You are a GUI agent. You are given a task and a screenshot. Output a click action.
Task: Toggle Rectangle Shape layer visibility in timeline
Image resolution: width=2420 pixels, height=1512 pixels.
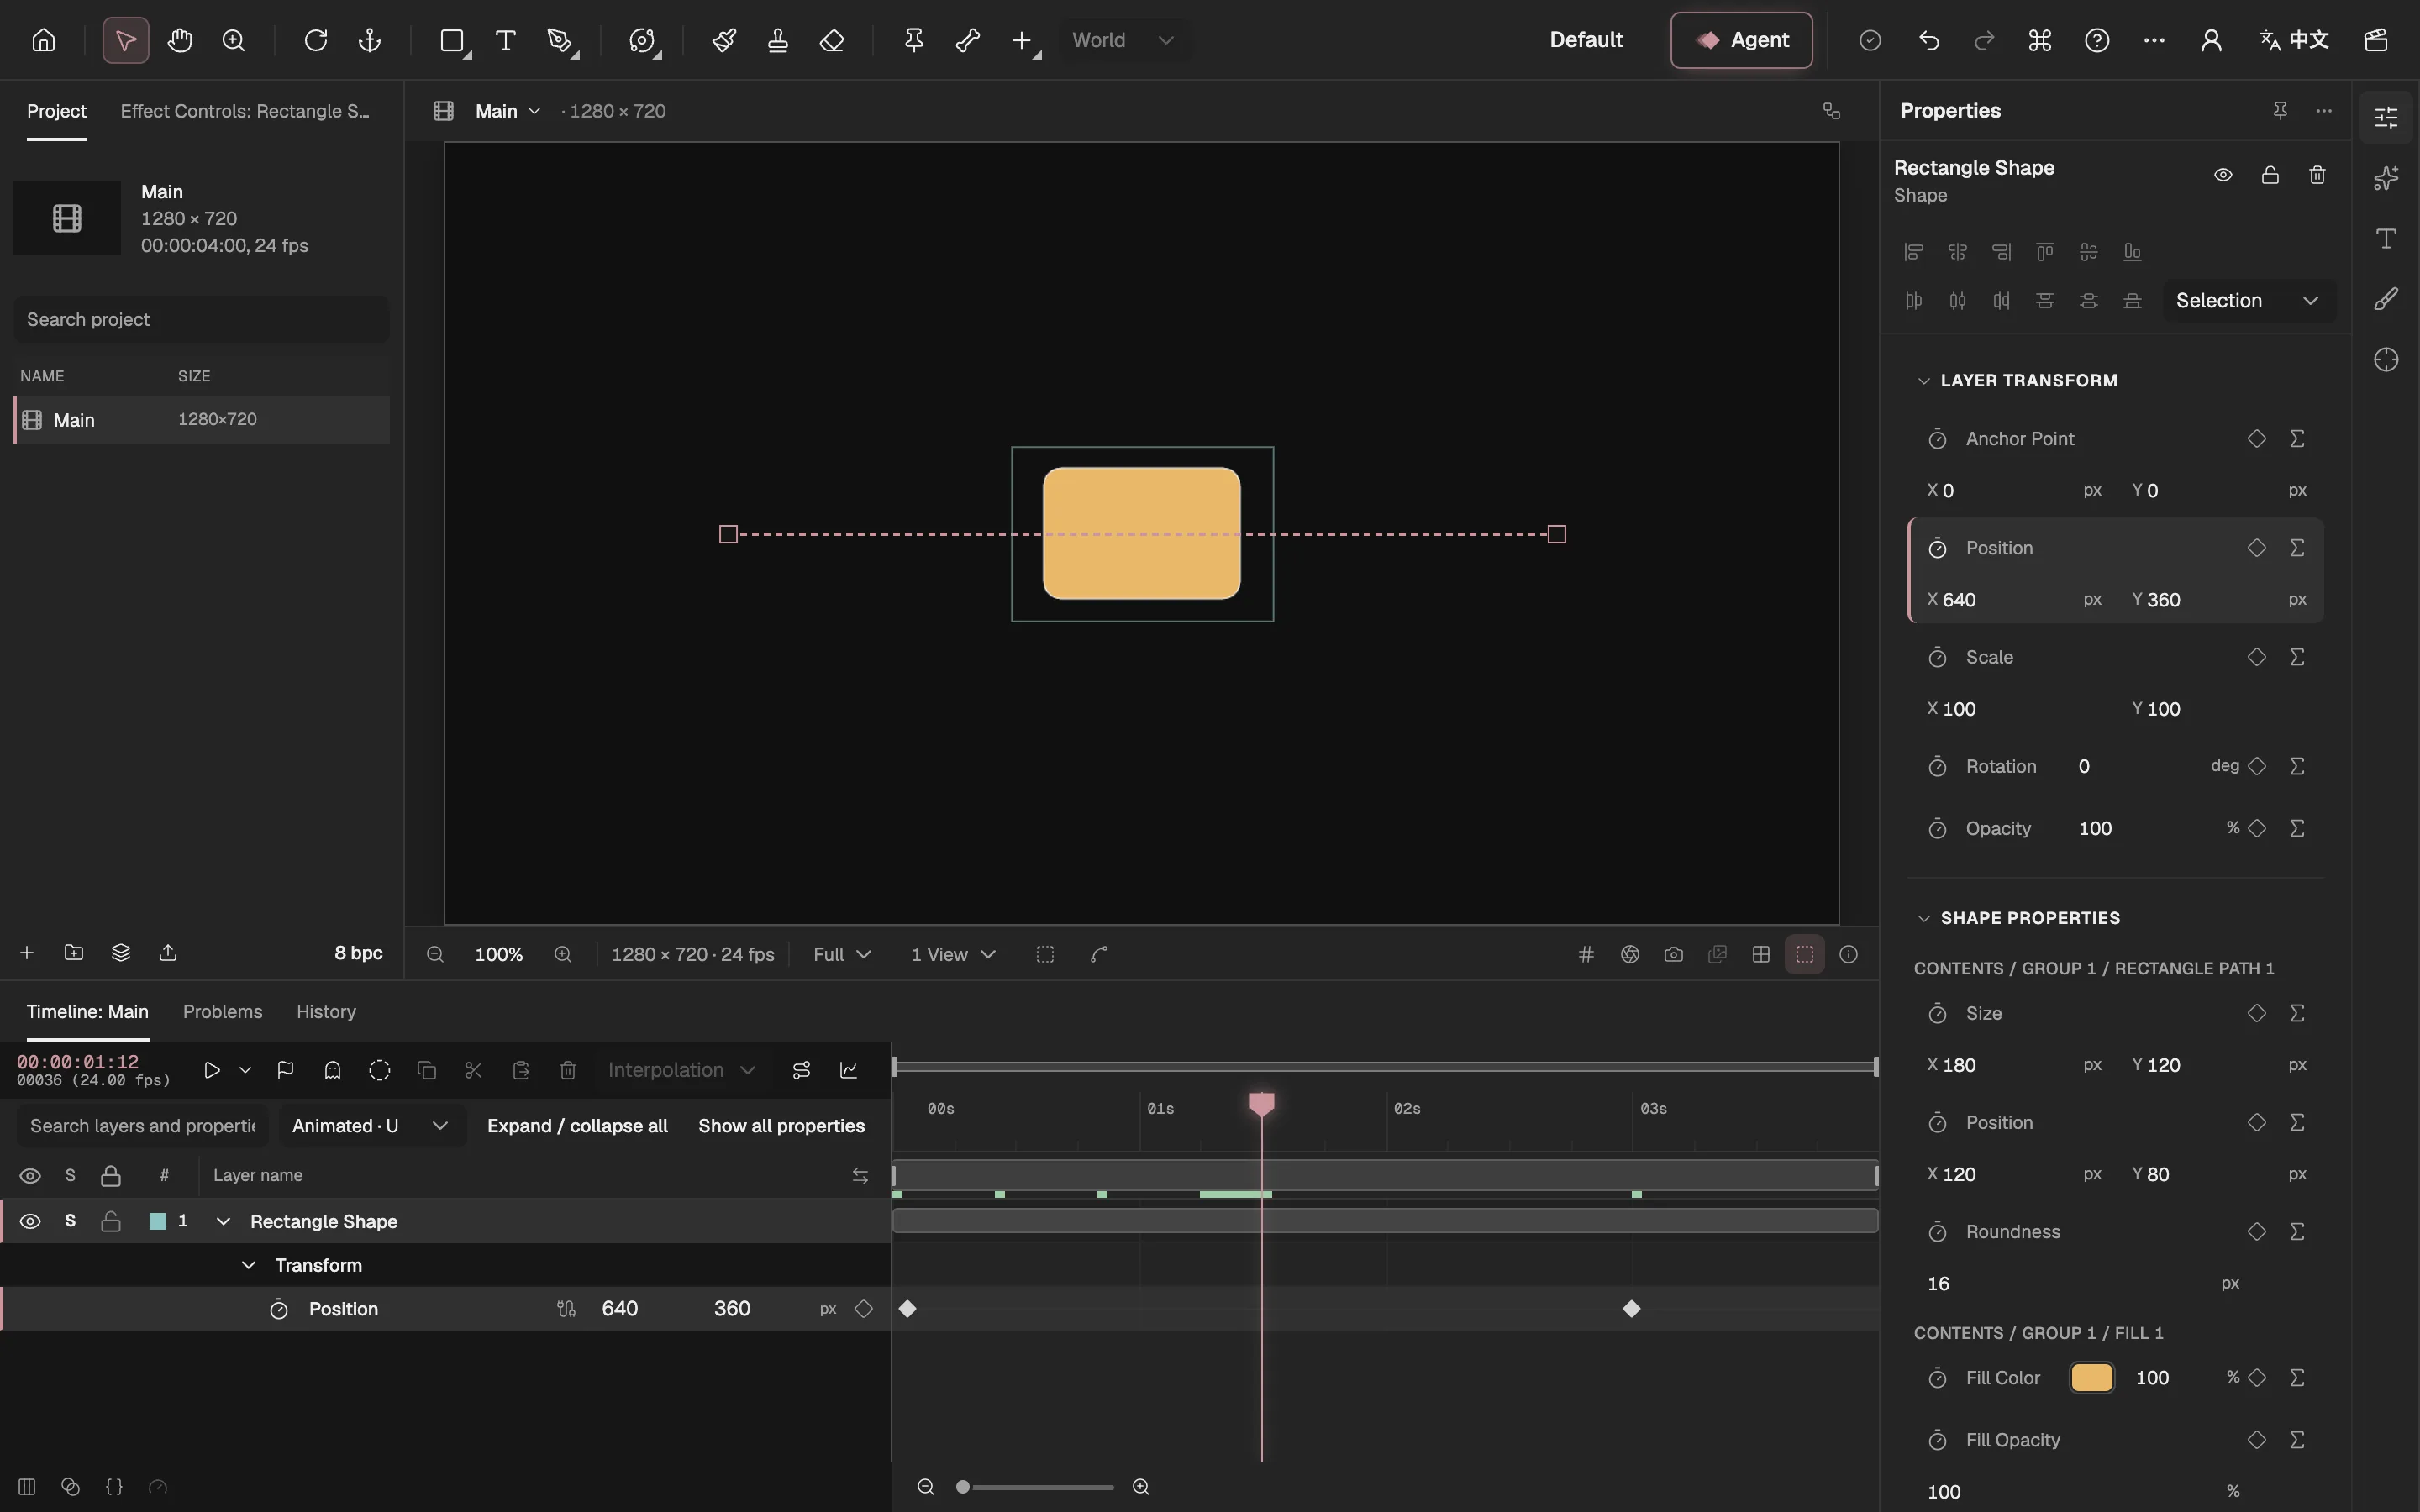coord(30,1221)
